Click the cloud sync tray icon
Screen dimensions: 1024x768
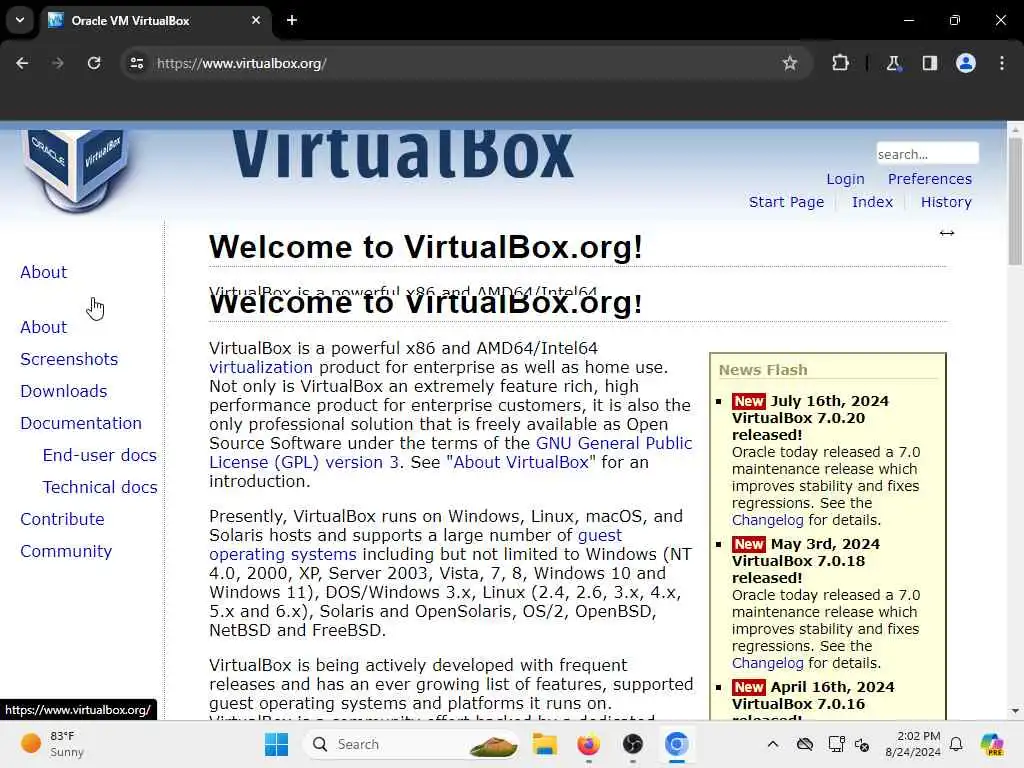805,744
